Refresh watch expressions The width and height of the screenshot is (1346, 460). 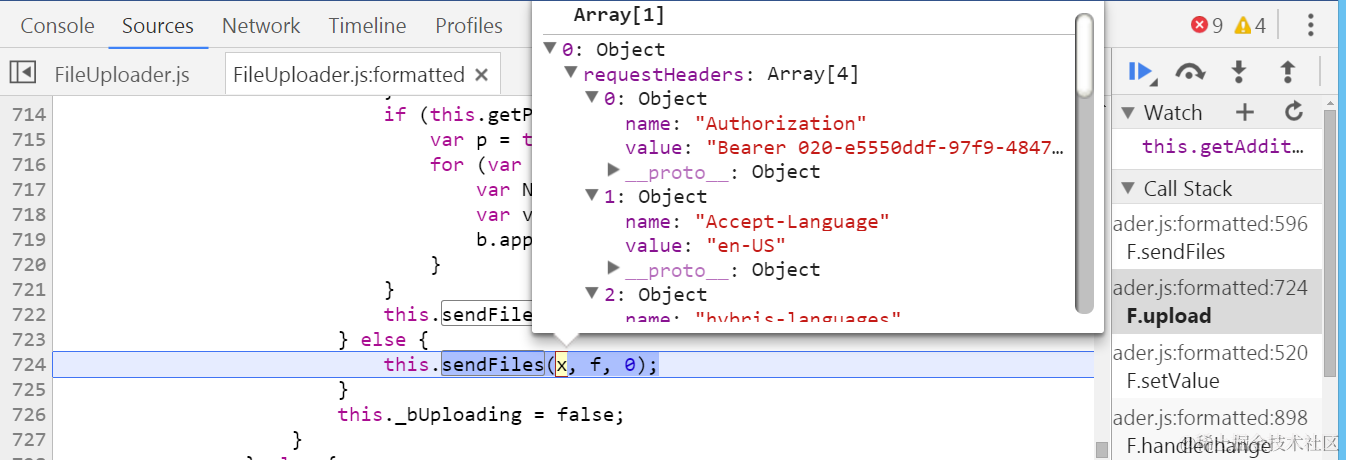coord(1294,112)
